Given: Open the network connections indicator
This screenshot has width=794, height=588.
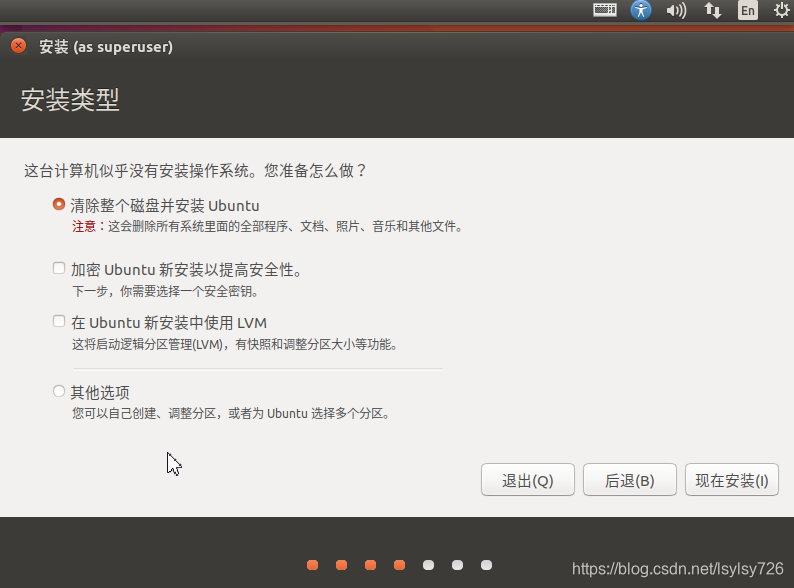Looking at the screenshot, I should [713, 10].
